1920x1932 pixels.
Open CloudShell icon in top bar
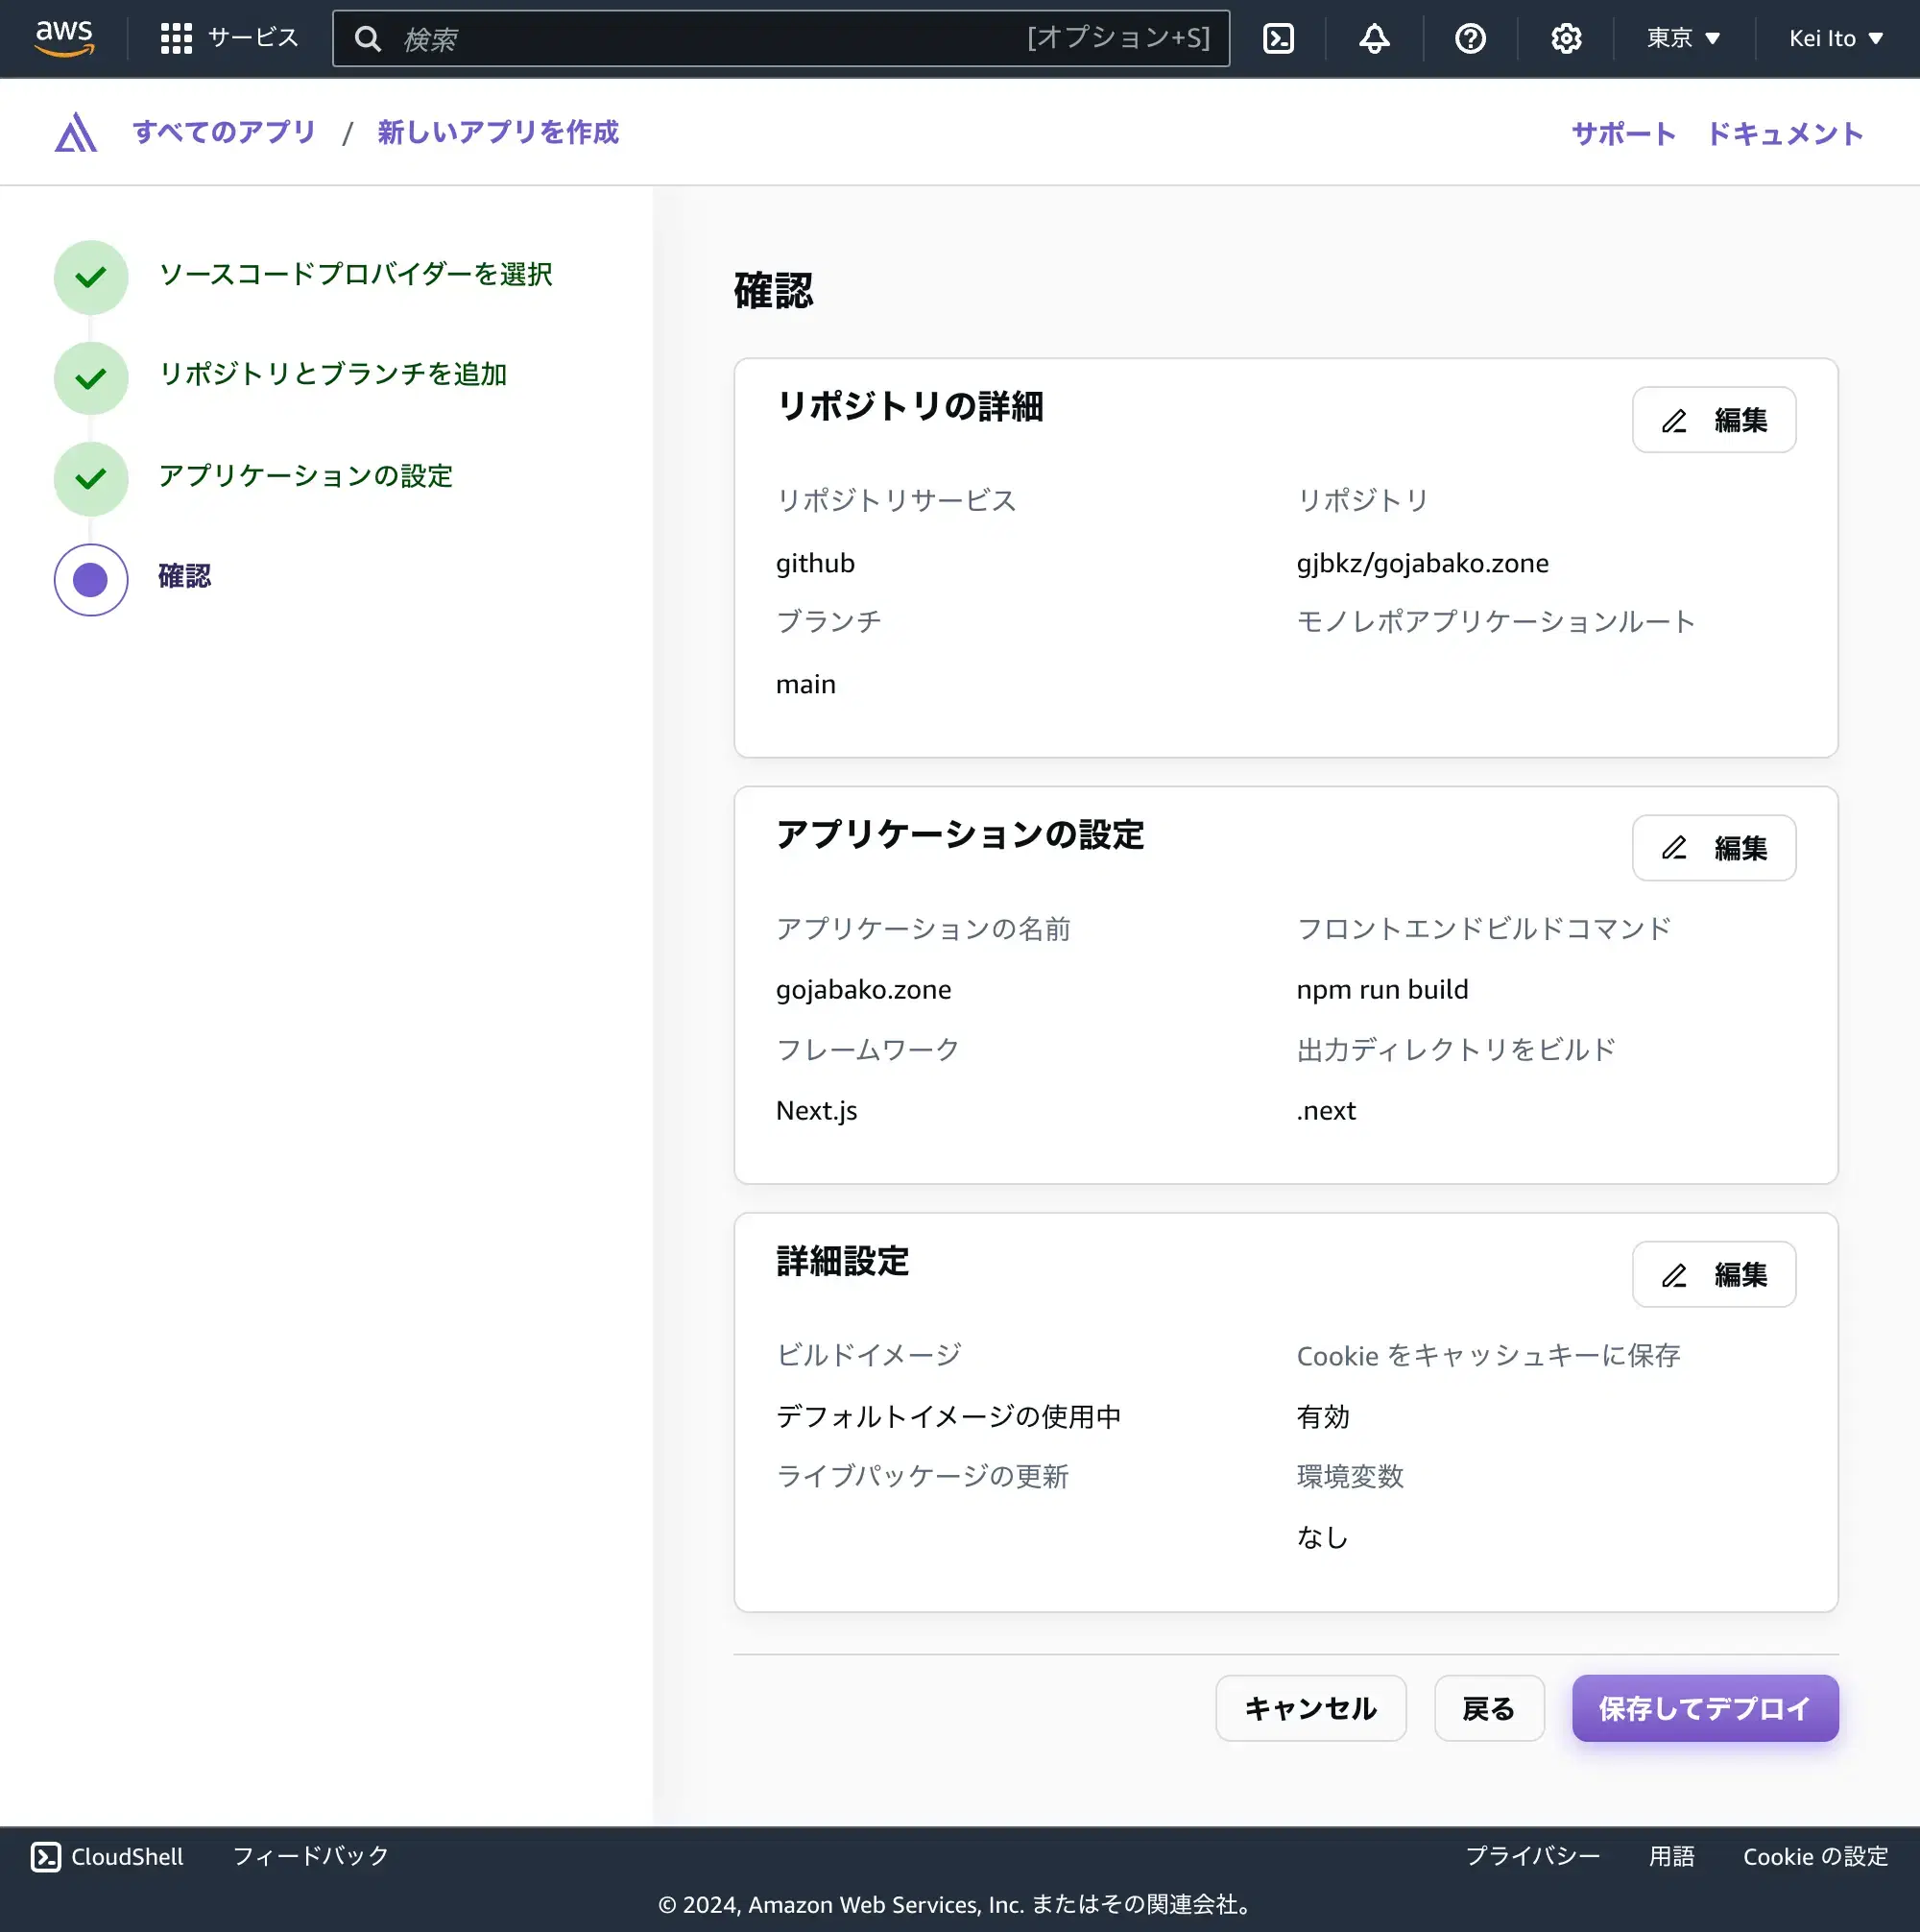point(1278,39)
